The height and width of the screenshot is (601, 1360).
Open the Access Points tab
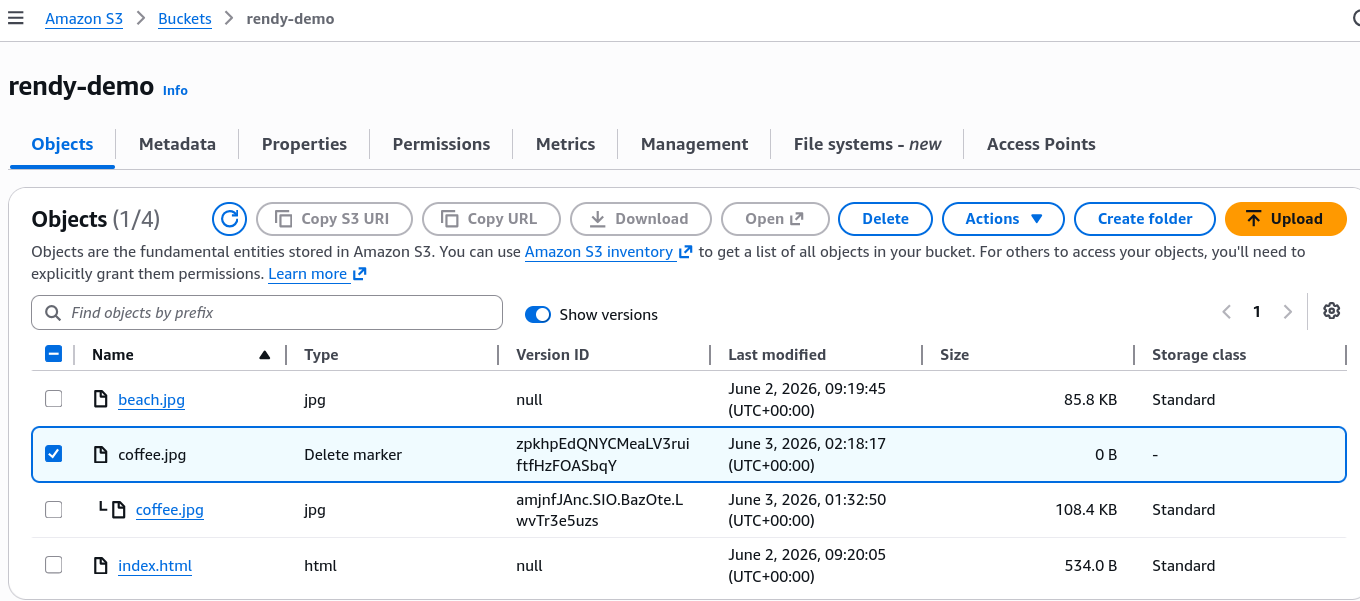click(1041, 144)
